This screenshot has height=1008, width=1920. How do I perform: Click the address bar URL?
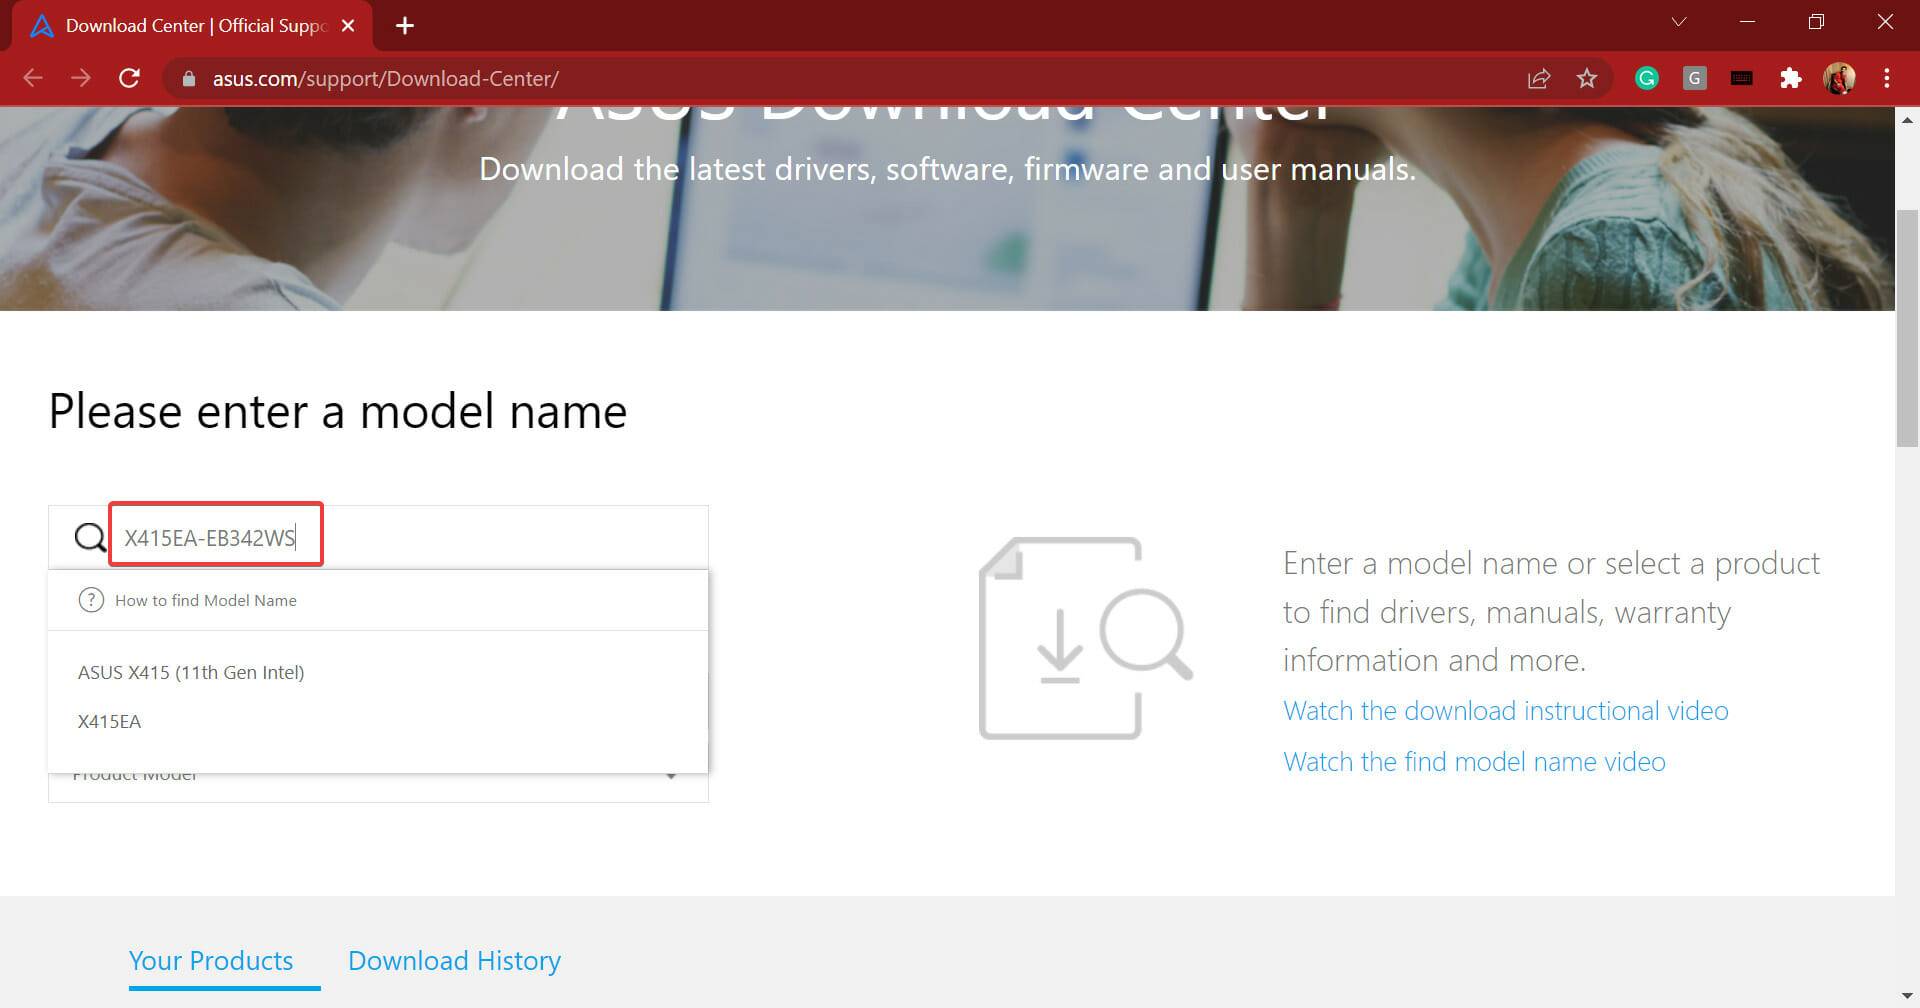coord(385,79)
